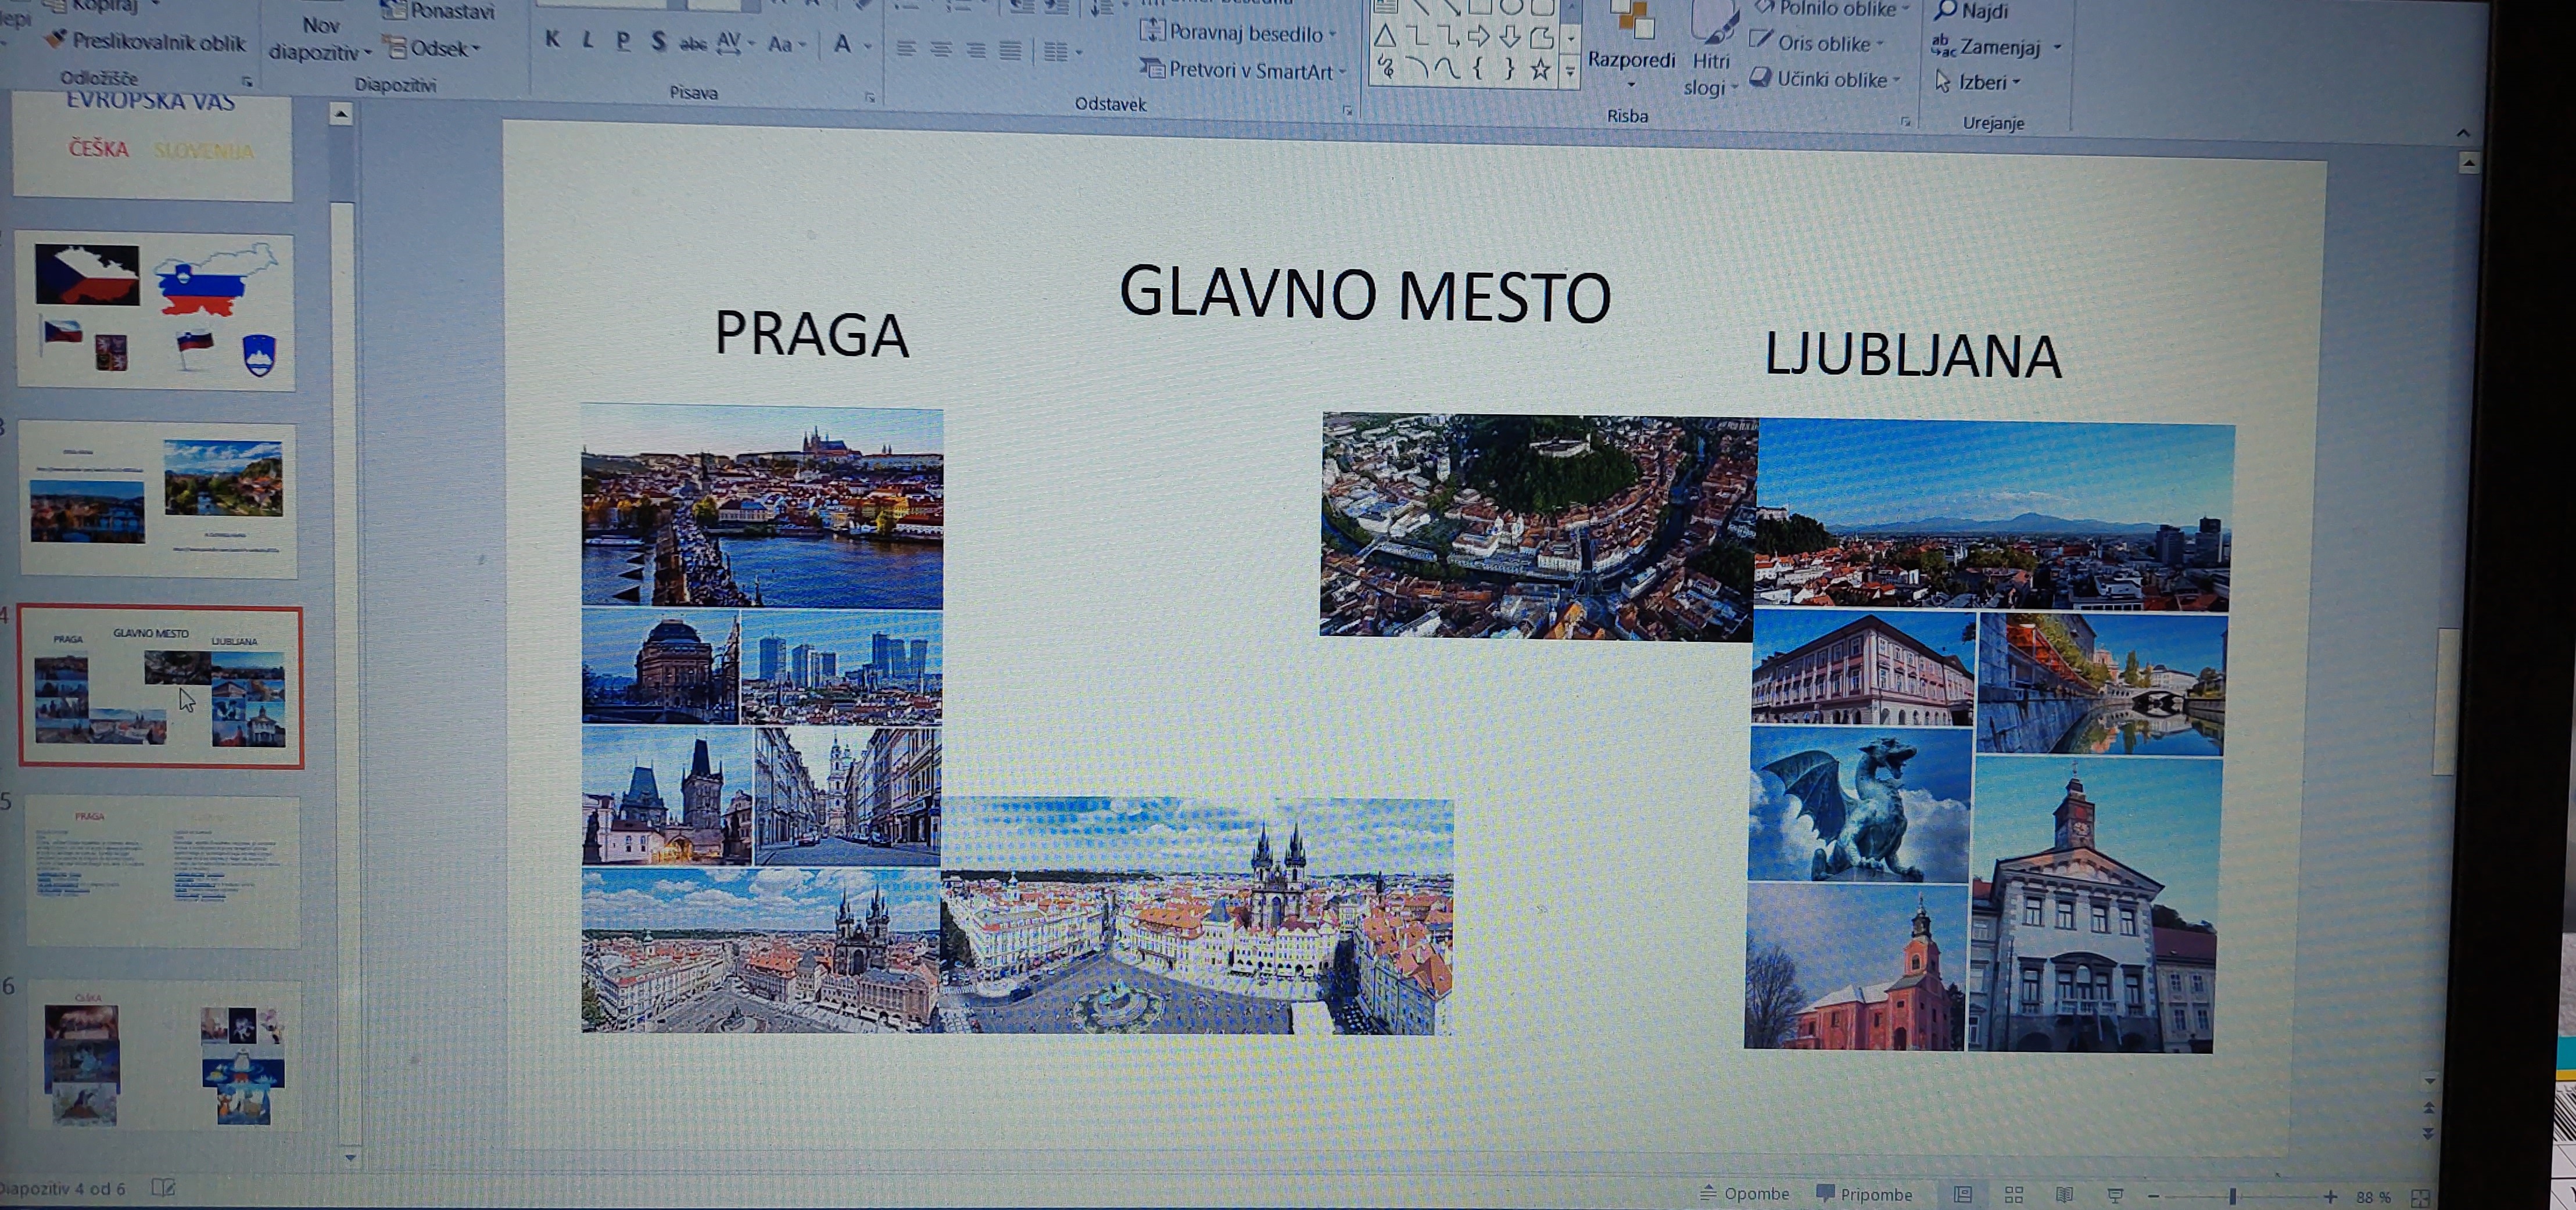
Task: Center the paragraph text
Action: click(x=940, y=49)
